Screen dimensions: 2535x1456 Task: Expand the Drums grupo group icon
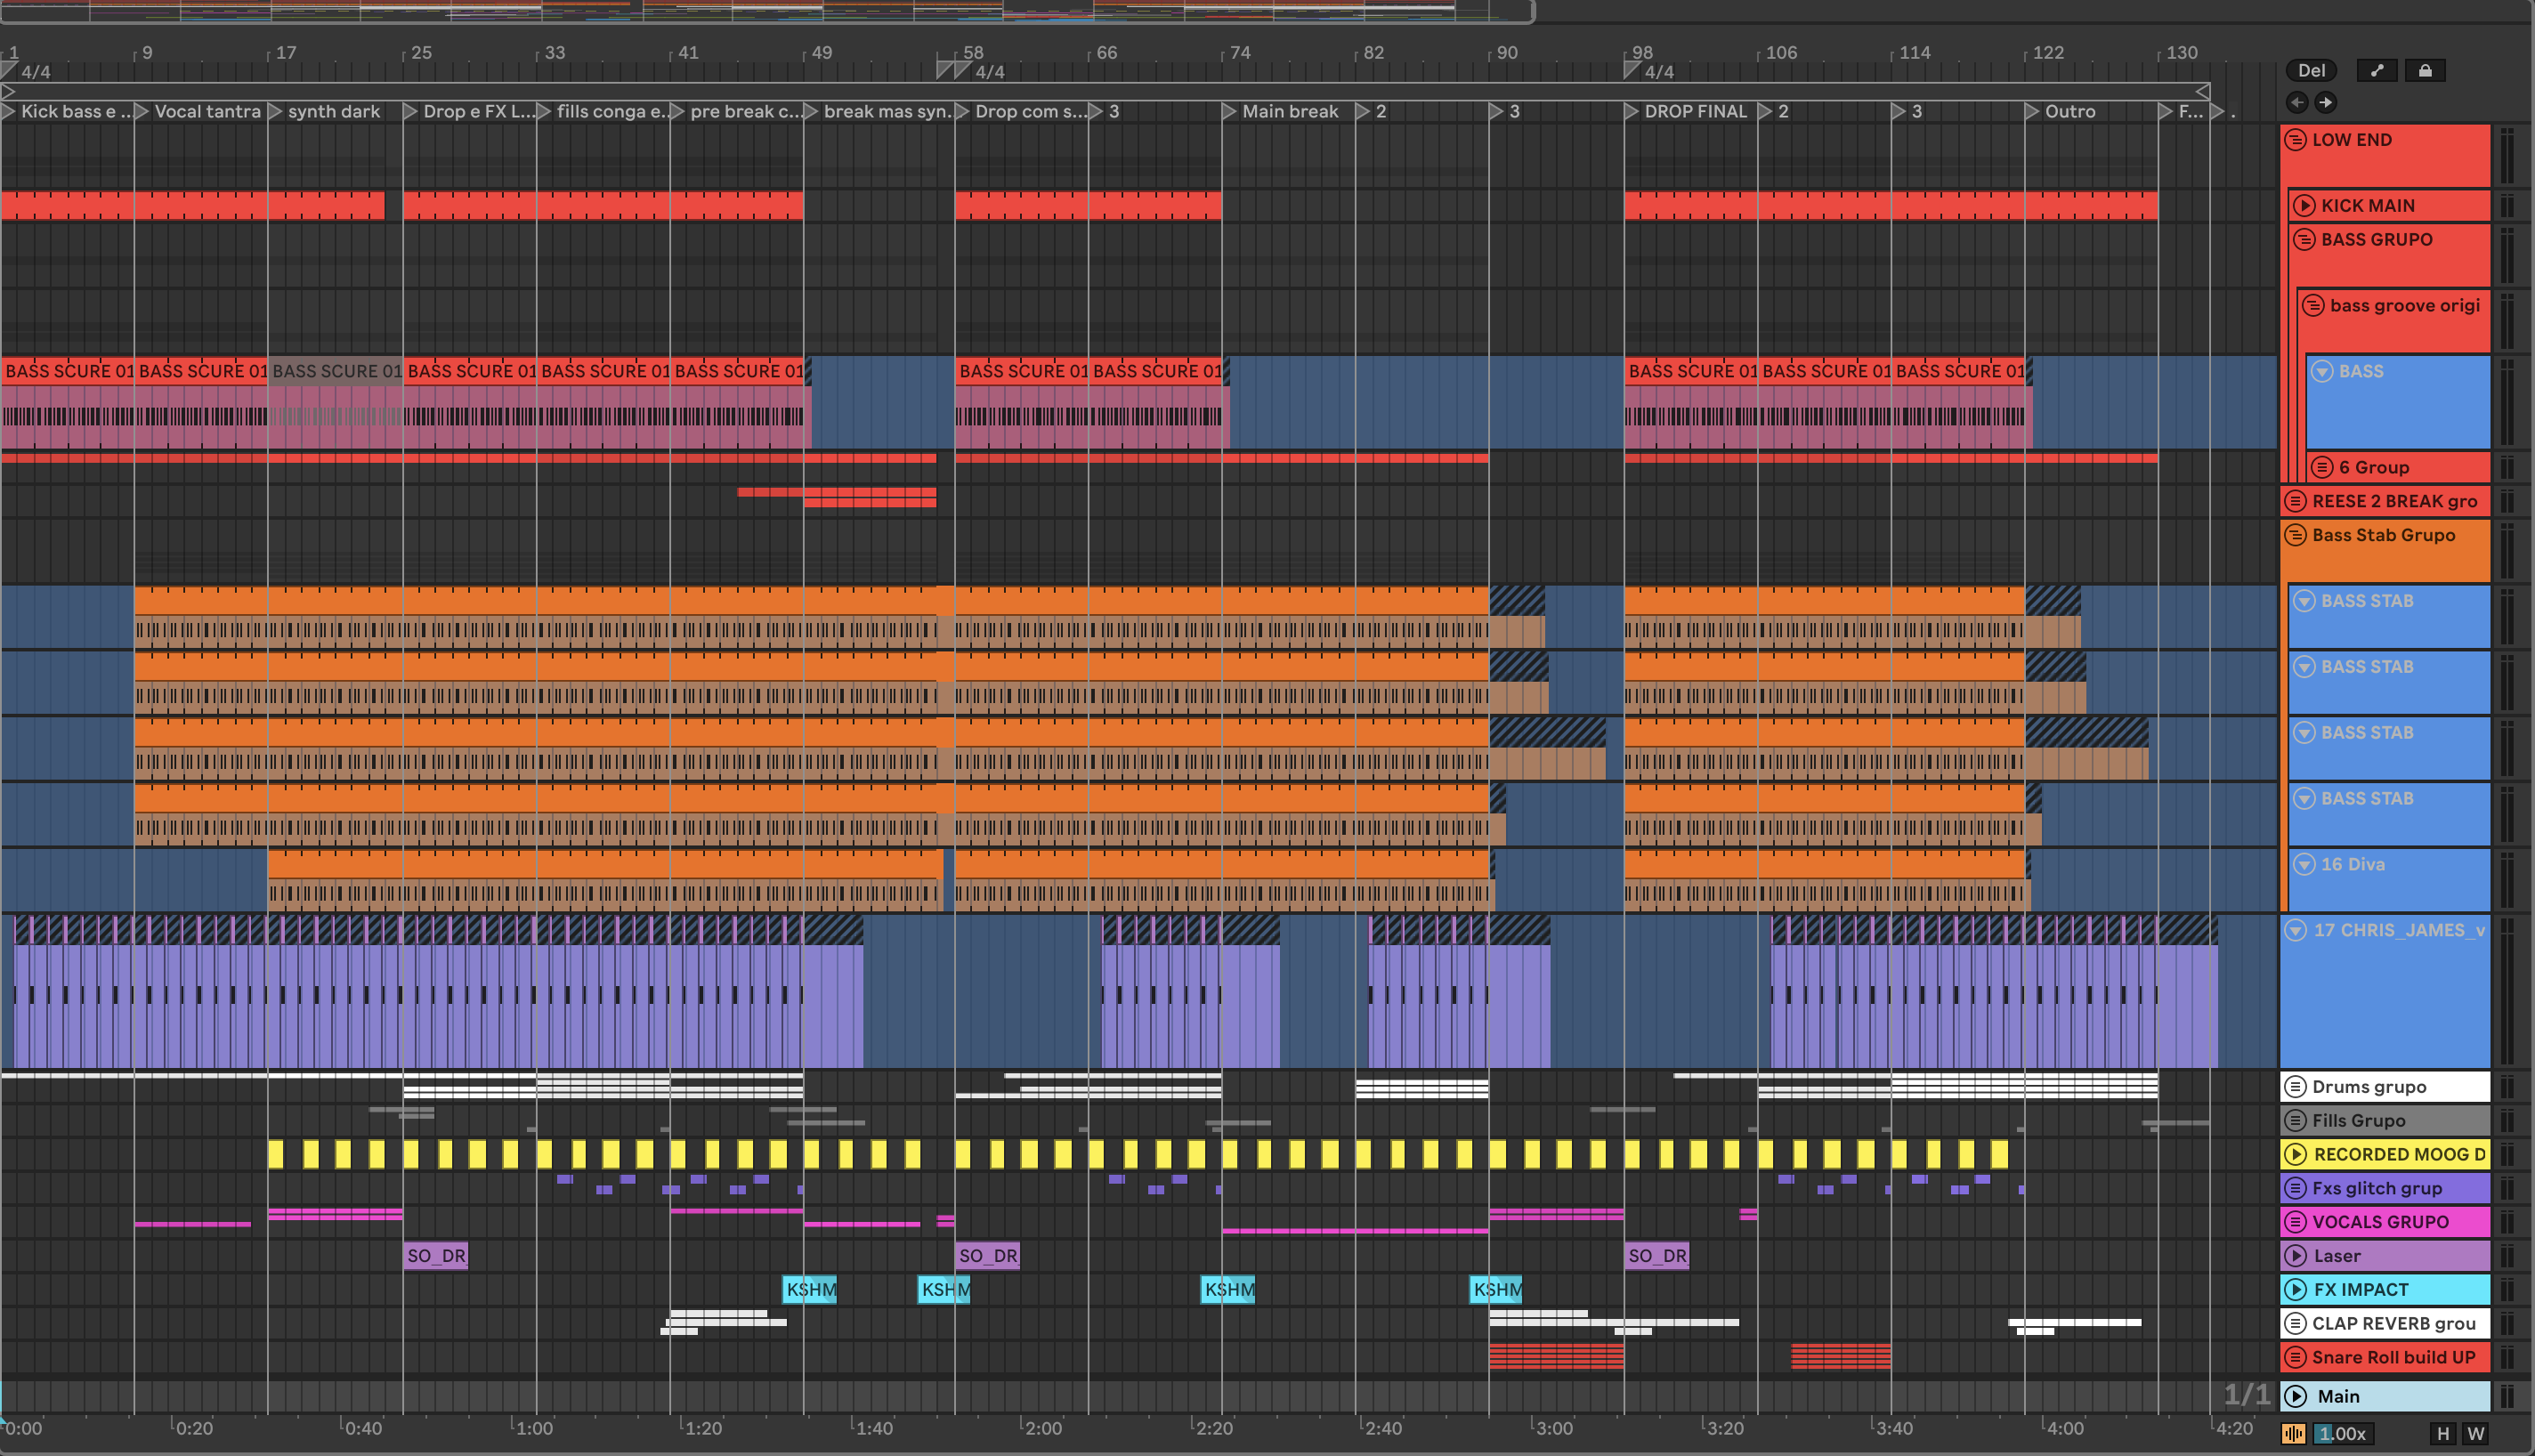tap(2296, 1087)
